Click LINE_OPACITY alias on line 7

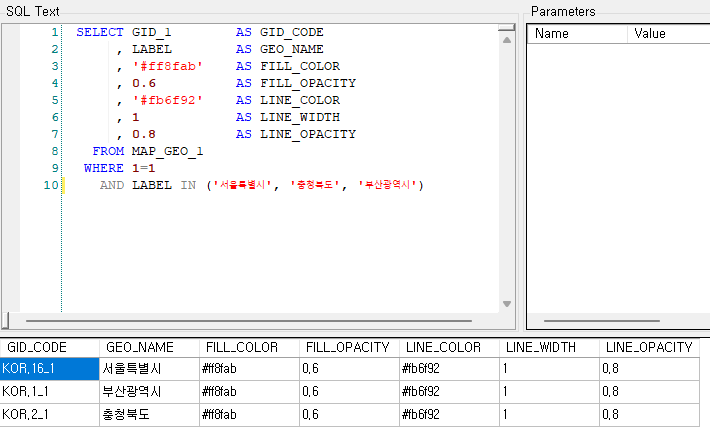(308, 134)
